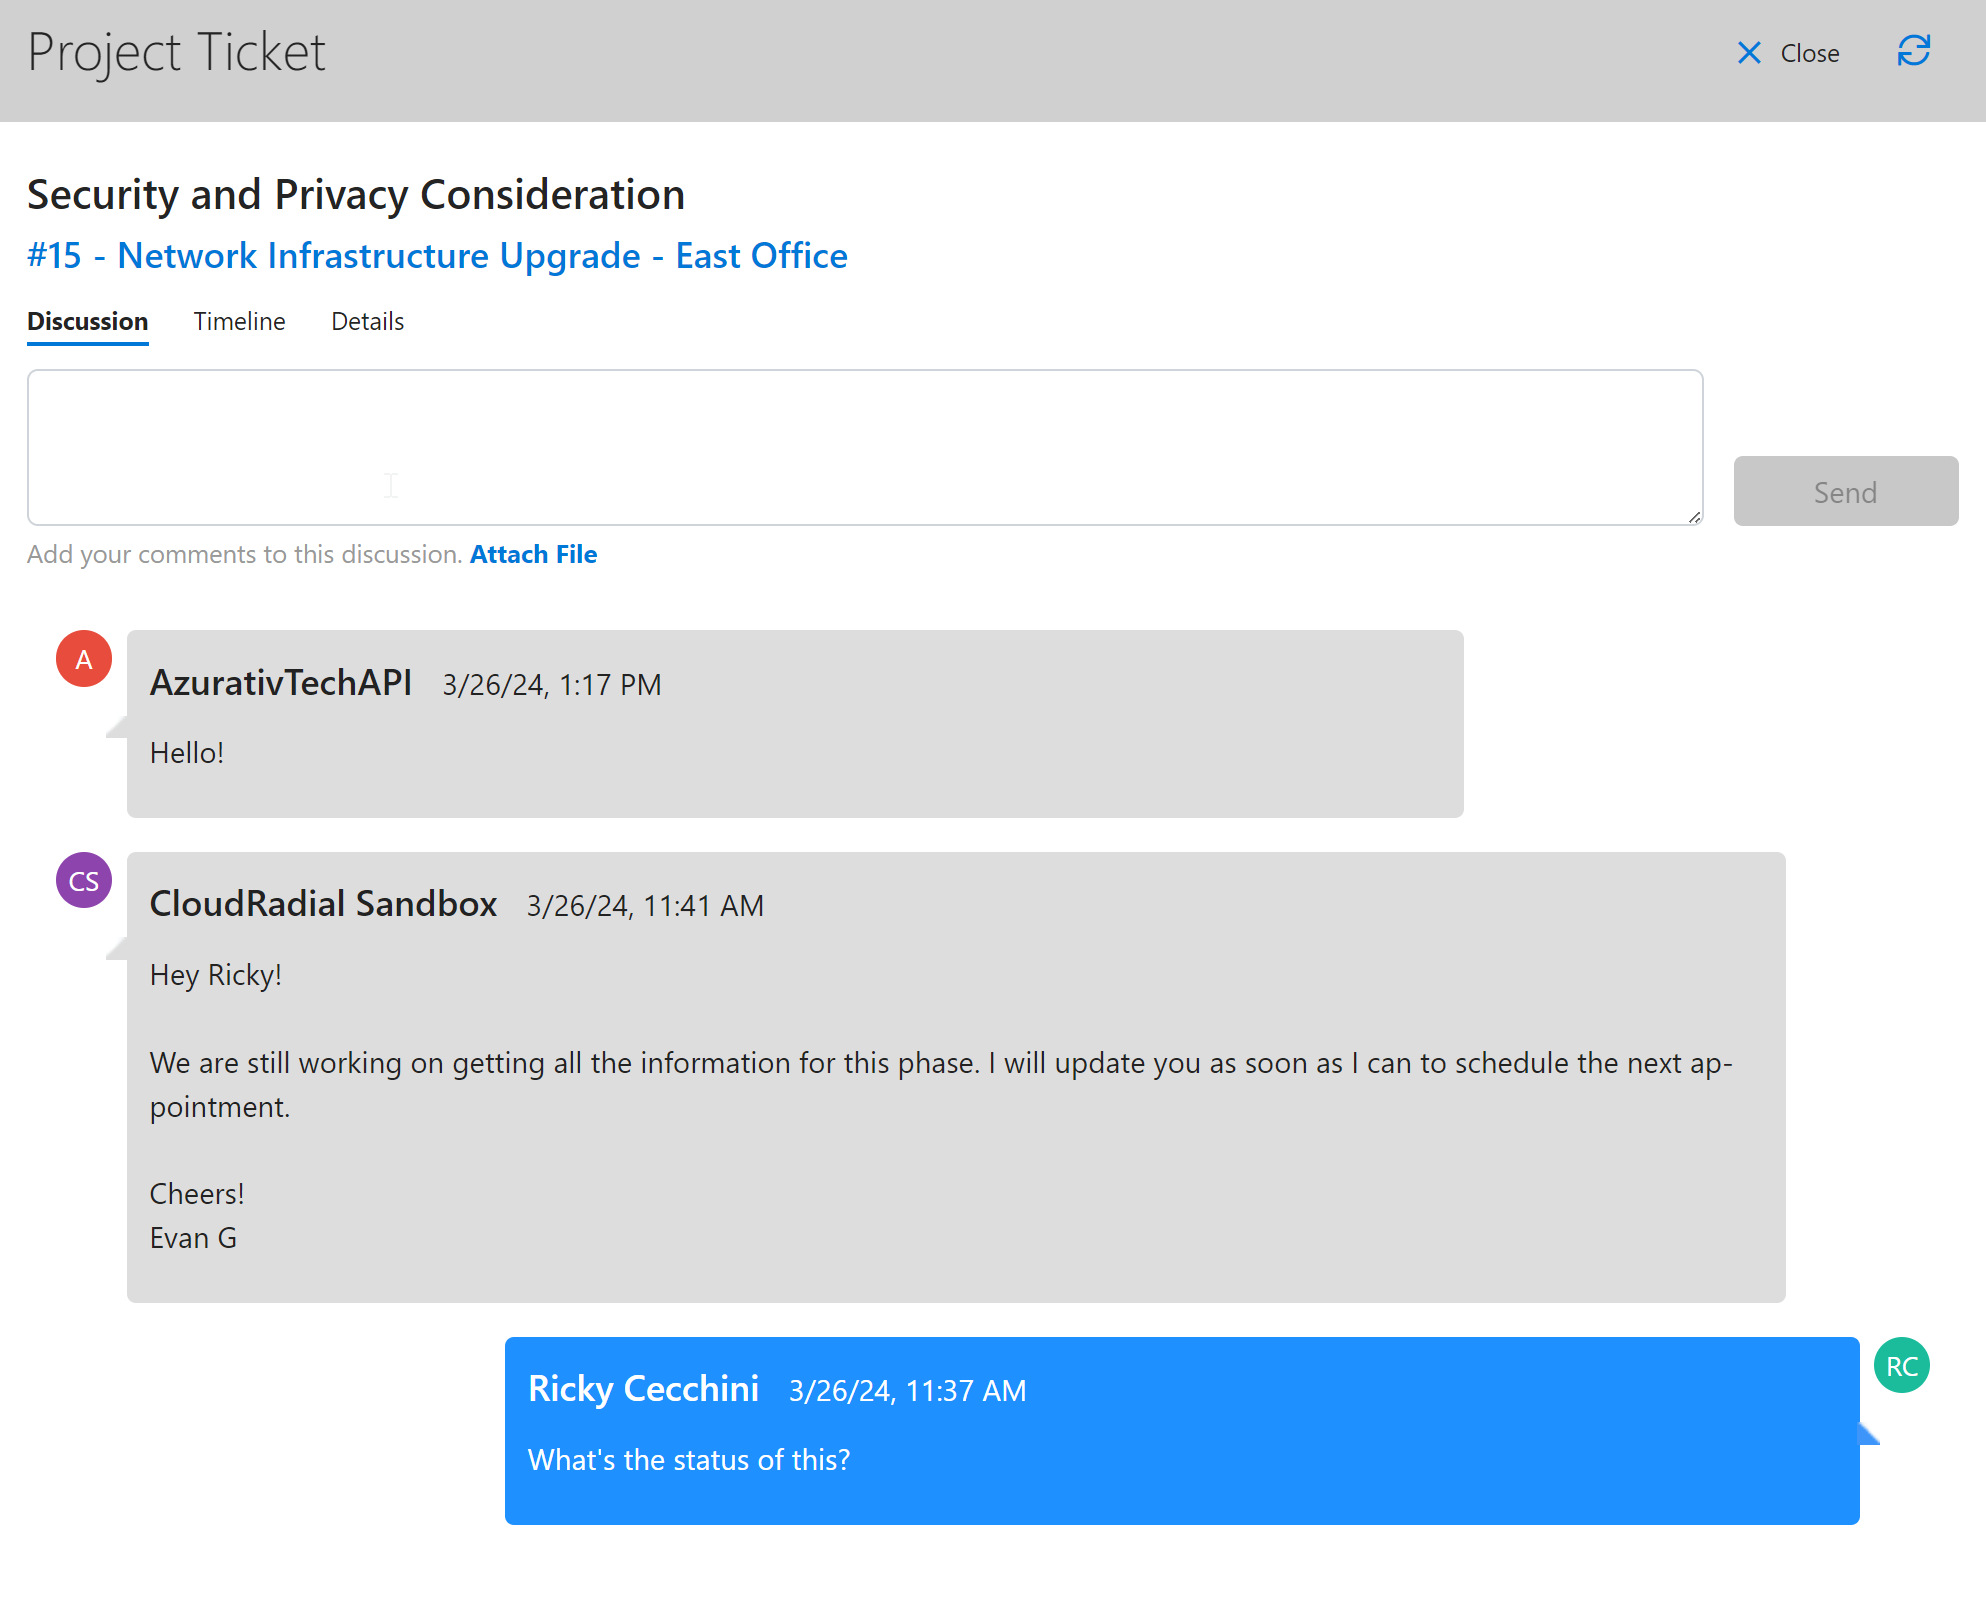Open ticket #15 Network Infrastructure Upgrade link
Viewport: 1986px width, 1609px height.
436,256
